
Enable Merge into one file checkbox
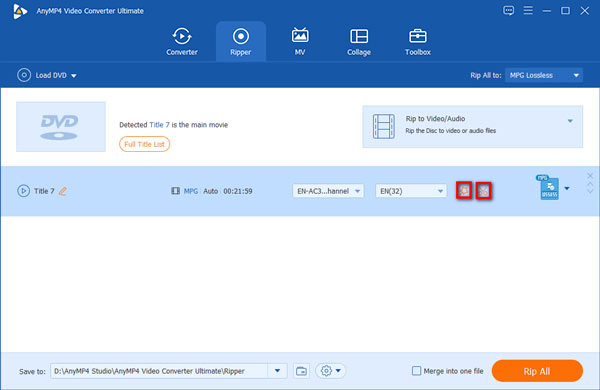(416, 371)
